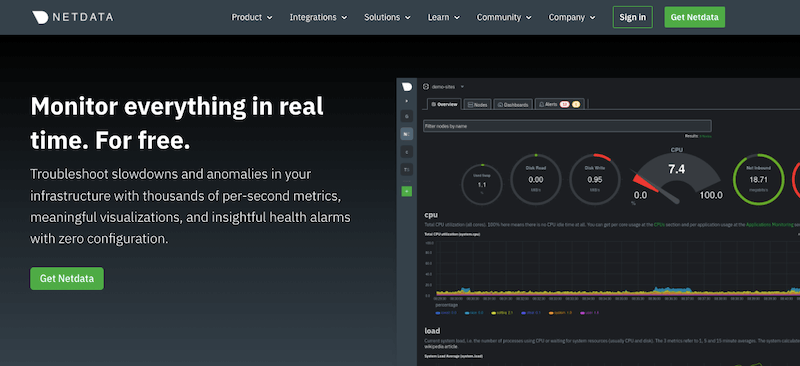Viewport: 800px width, 366px height.
Task: Expand the Learn menu
Action: point(444,17)
